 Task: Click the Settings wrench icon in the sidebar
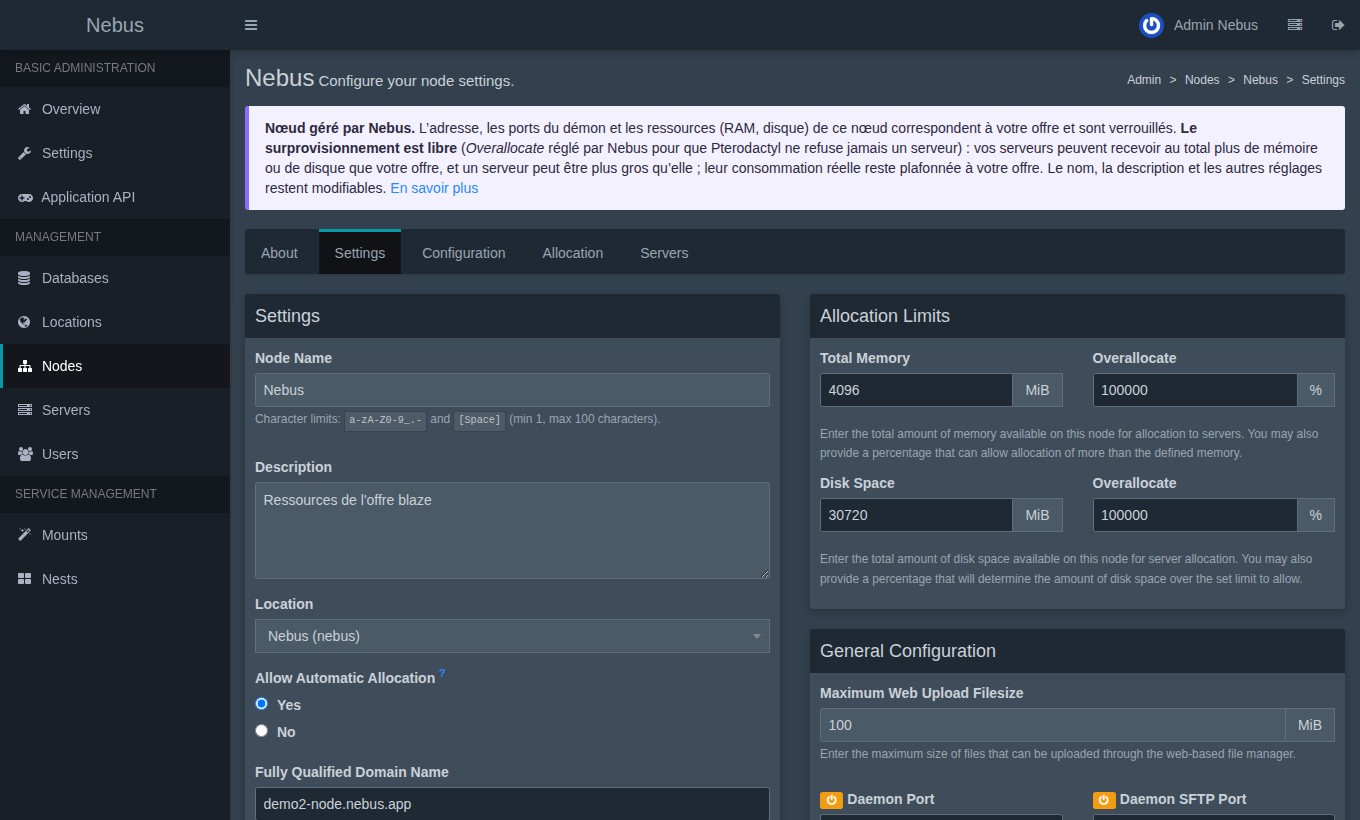tap(25, 153)
